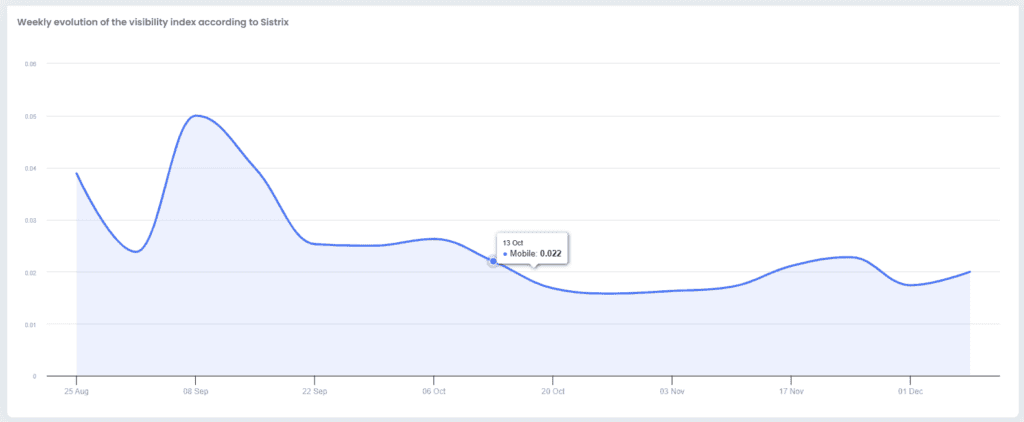Click the 01 Dec date label

(910, 392)
